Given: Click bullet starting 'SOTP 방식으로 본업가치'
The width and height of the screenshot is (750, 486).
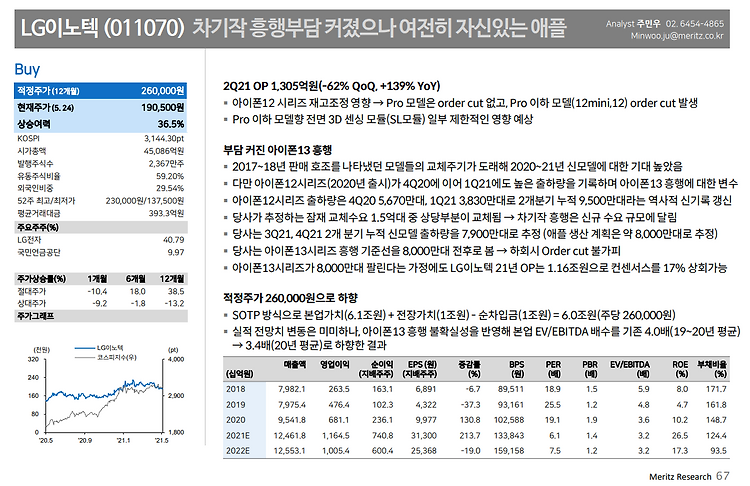Looking at the screenshot, I should [450, 315].
